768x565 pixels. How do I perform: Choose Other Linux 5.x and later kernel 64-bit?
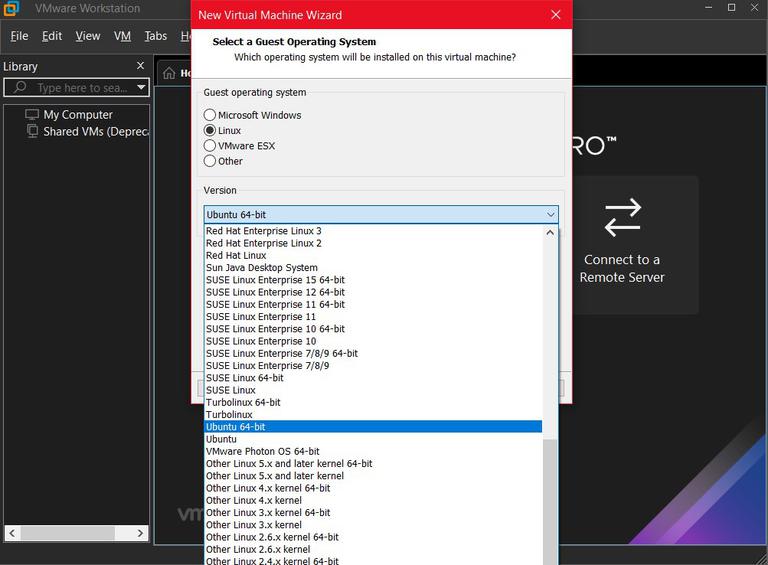click(373, 463)
